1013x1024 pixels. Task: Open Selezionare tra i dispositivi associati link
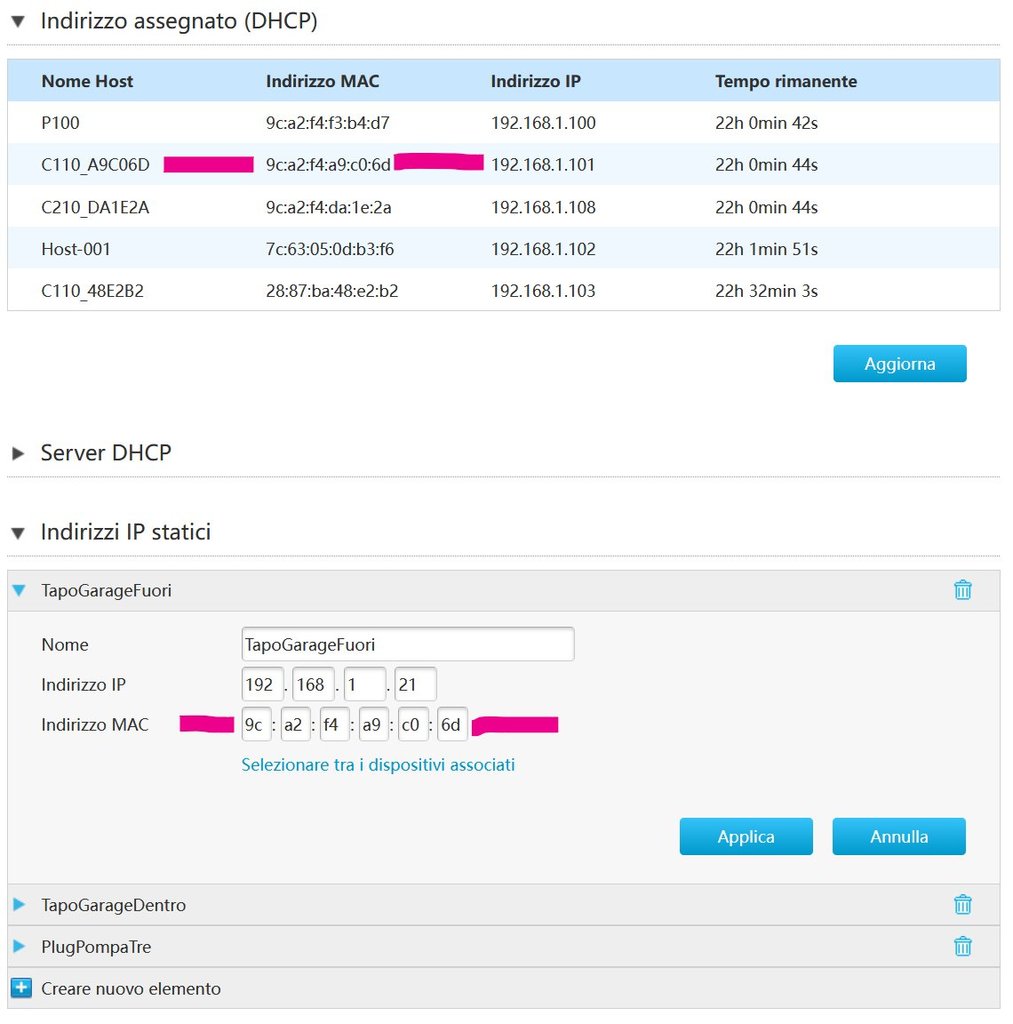click(x=378, y=765)
